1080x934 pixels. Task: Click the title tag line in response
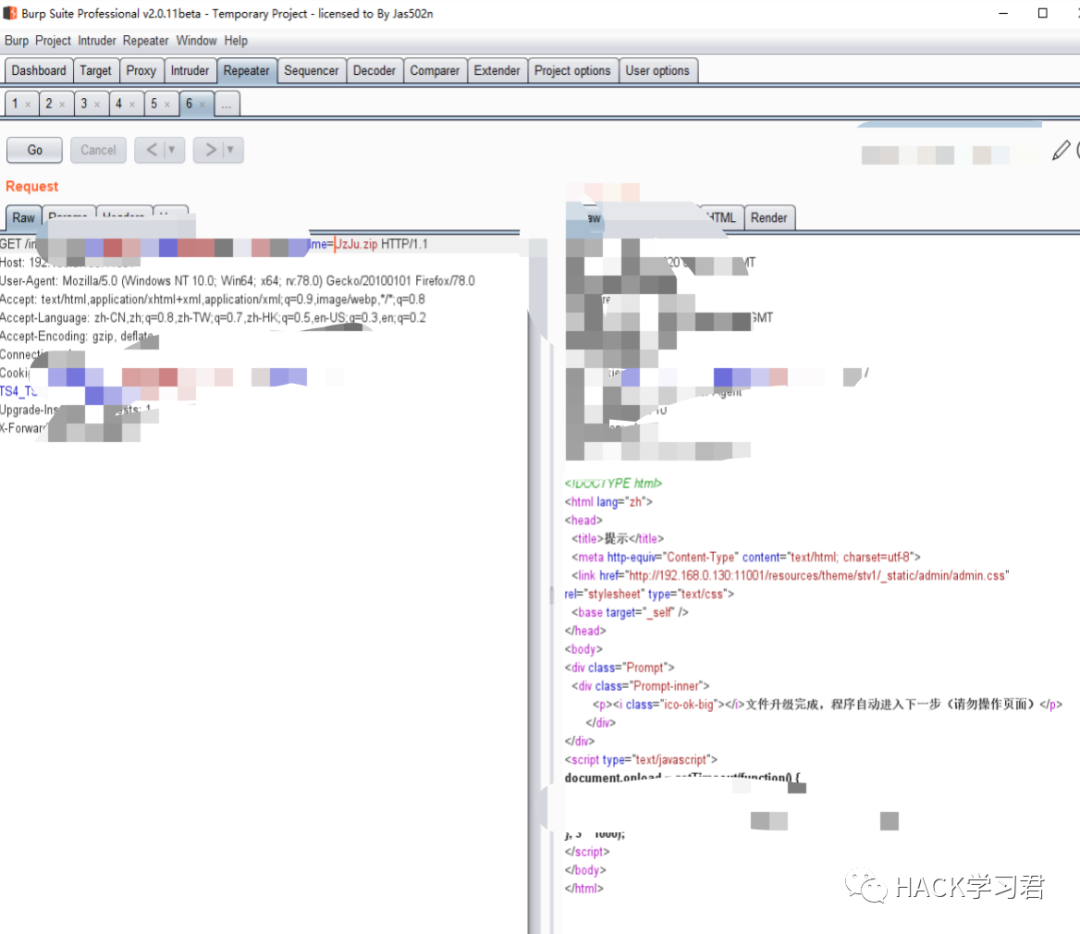coord(617,539)
